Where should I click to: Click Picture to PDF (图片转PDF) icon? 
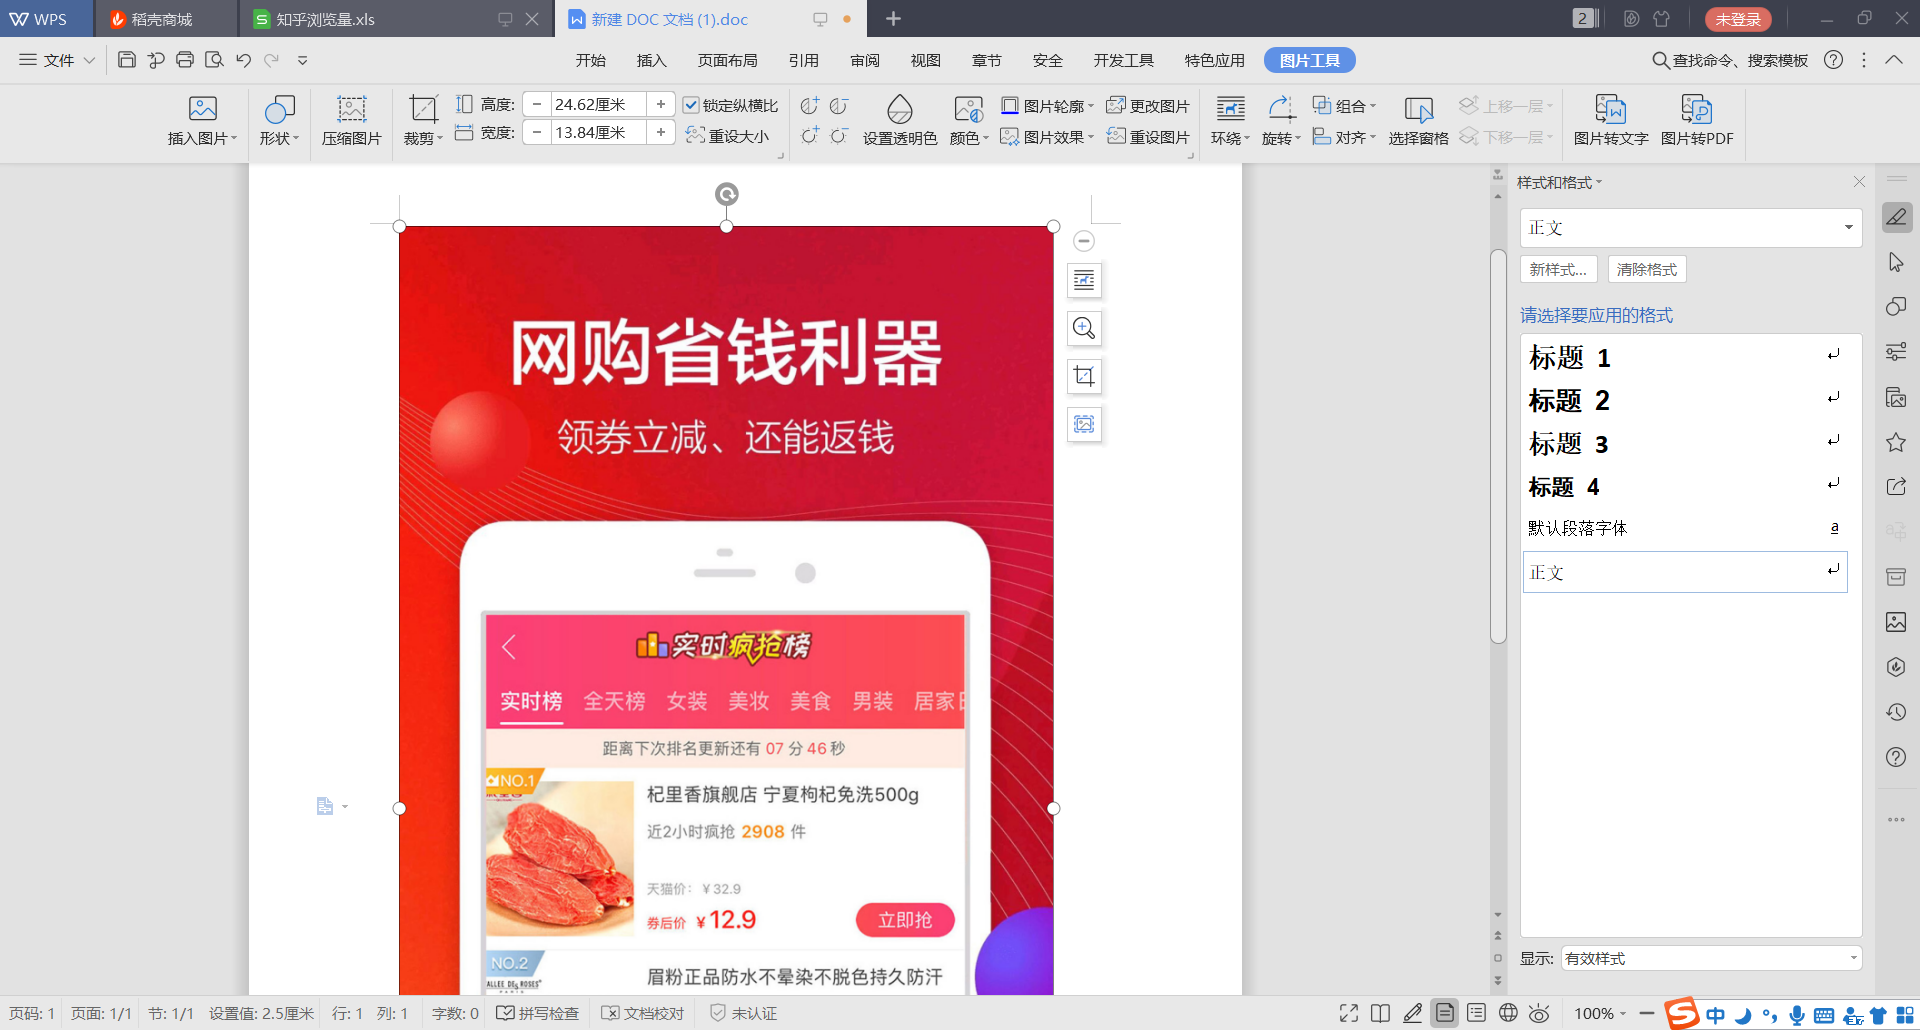point(1696,108)
